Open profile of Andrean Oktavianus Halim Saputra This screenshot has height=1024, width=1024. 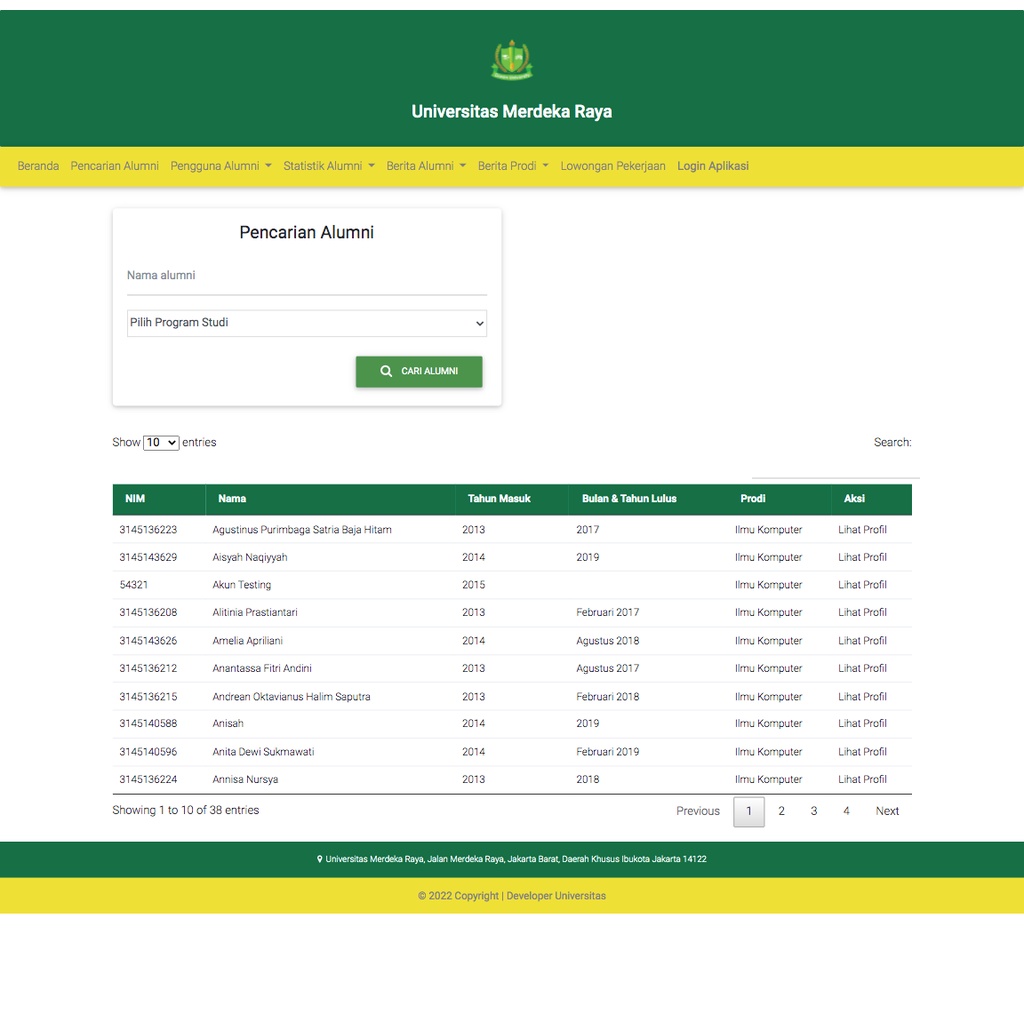point(862,697)
